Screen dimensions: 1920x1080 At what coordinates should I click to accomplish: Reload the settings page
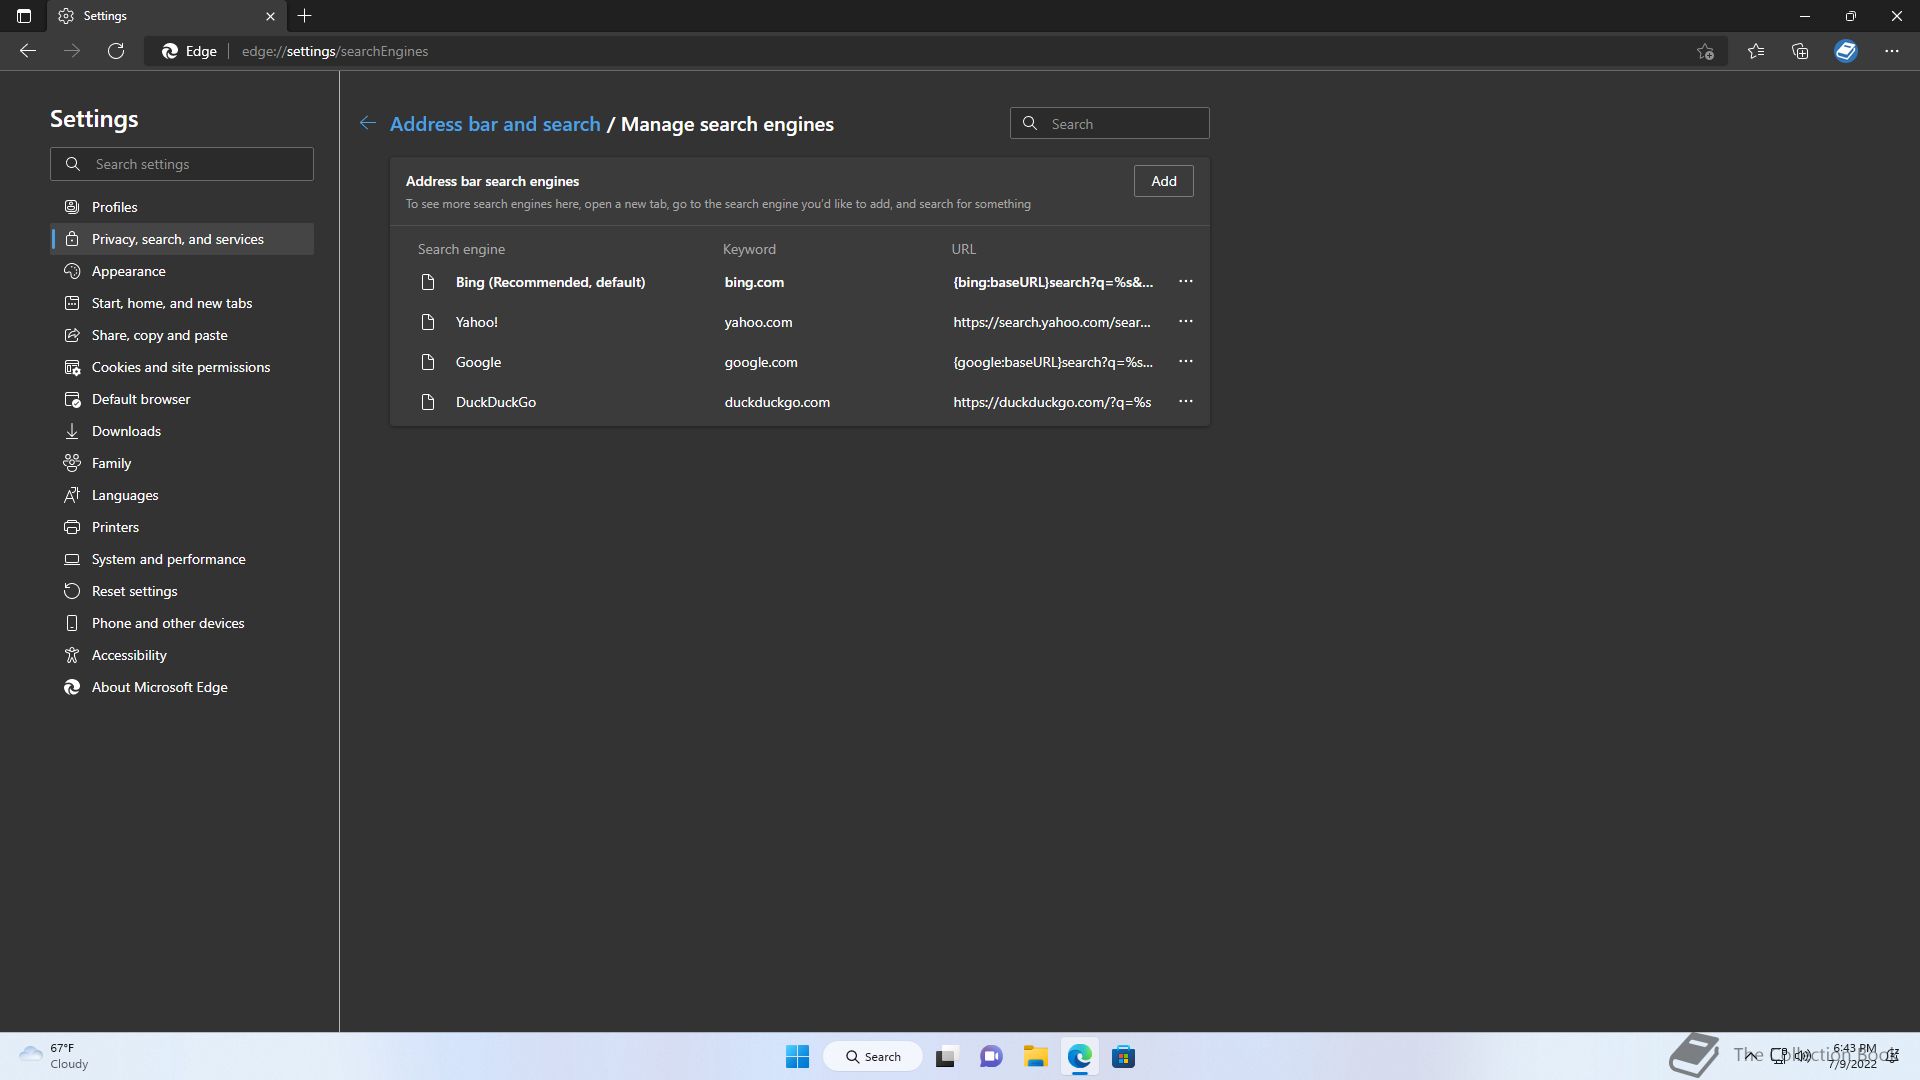coord(116,51)
